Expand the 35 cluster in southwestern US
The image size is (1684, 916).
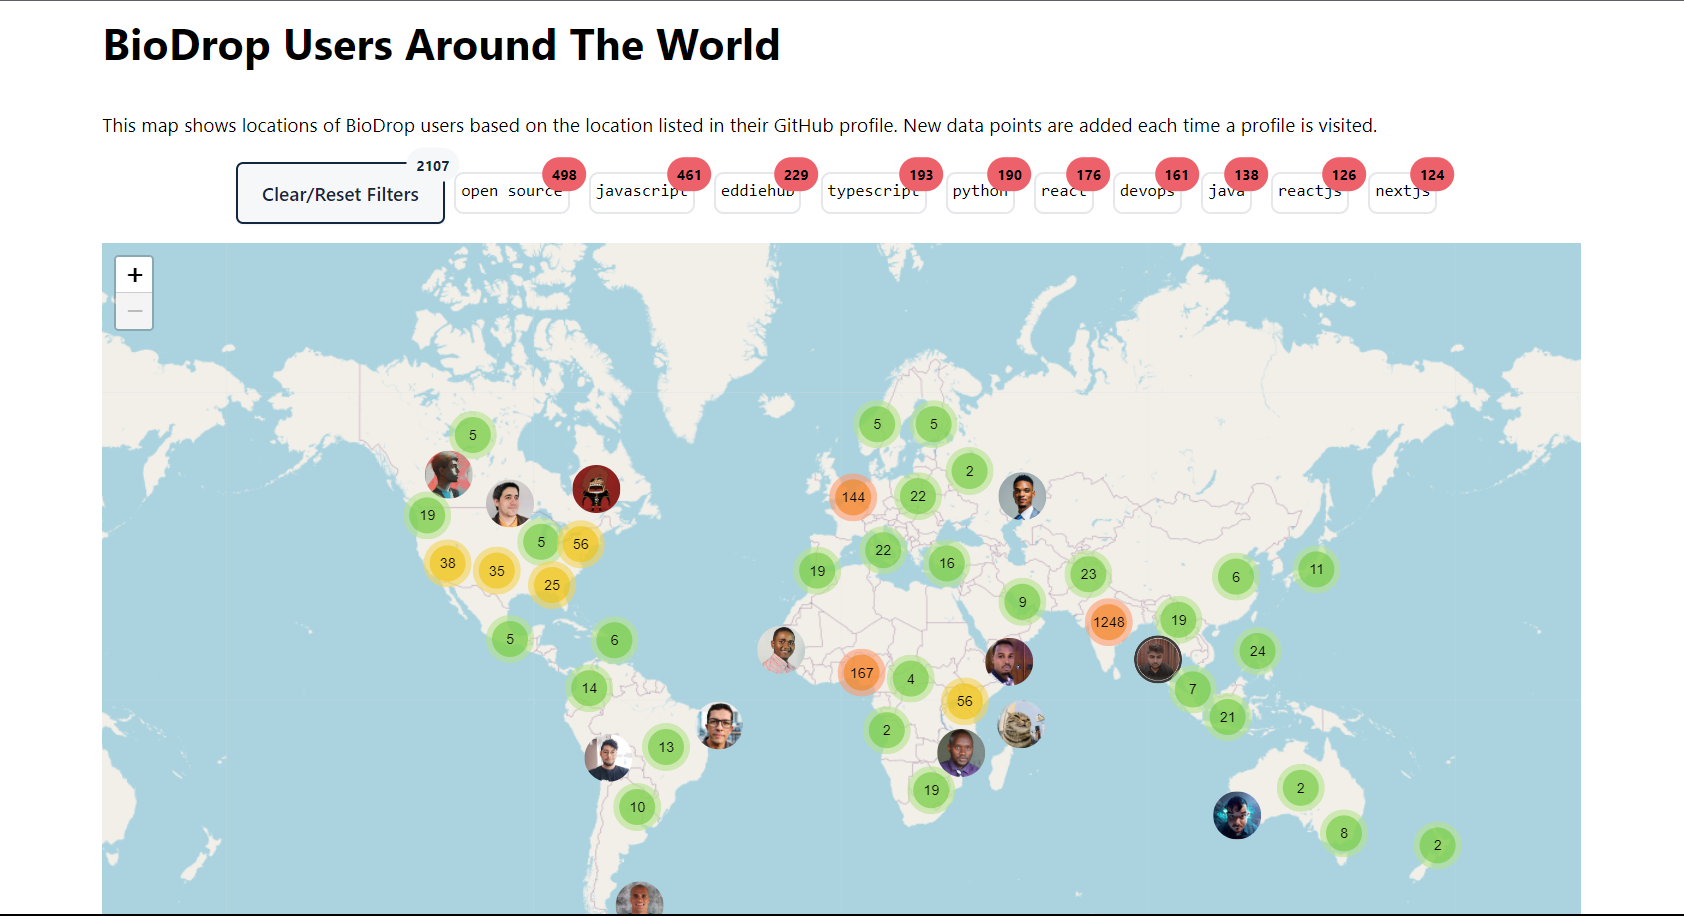click(497, 571)
